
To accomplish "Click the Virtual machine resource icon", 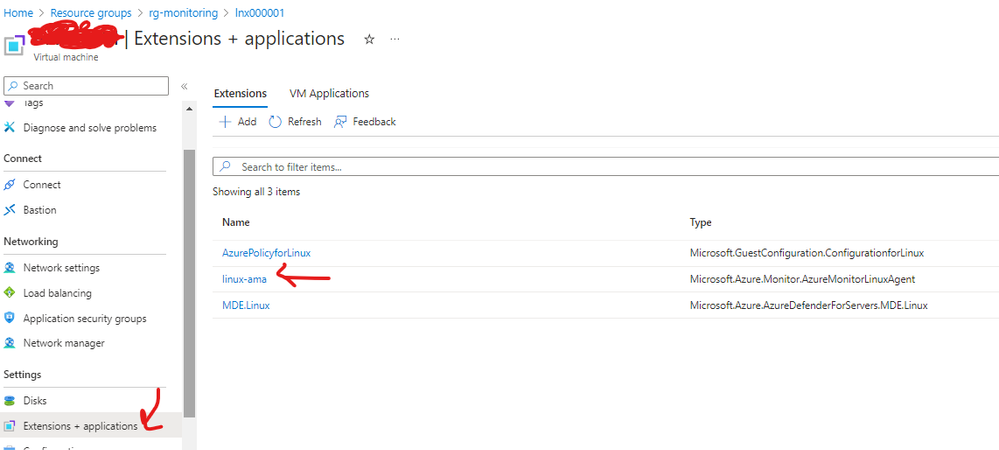I will click(x=15, y=47).
